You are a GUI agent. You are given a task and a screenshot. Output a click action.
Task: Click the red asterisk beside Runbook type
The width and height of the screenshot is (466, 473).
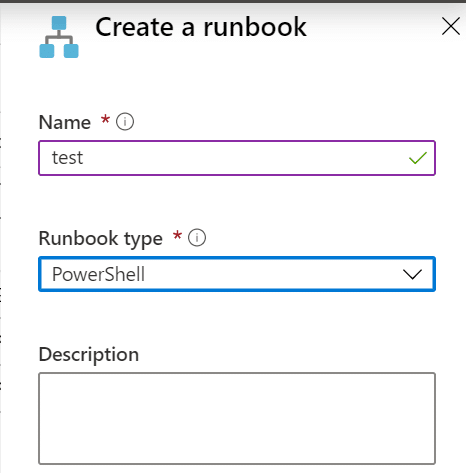(177, 235)
